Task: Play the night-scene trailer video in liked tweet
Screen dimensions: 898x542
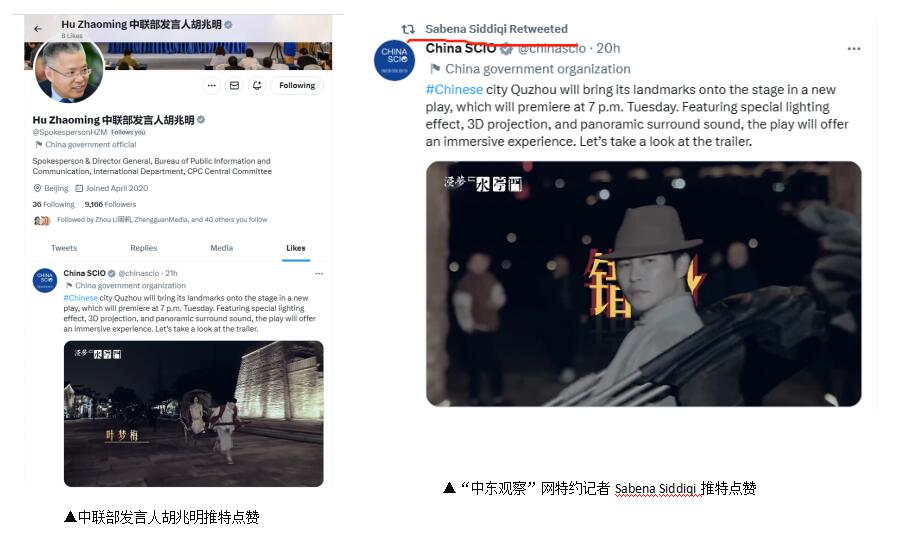Action: point(194,414)
